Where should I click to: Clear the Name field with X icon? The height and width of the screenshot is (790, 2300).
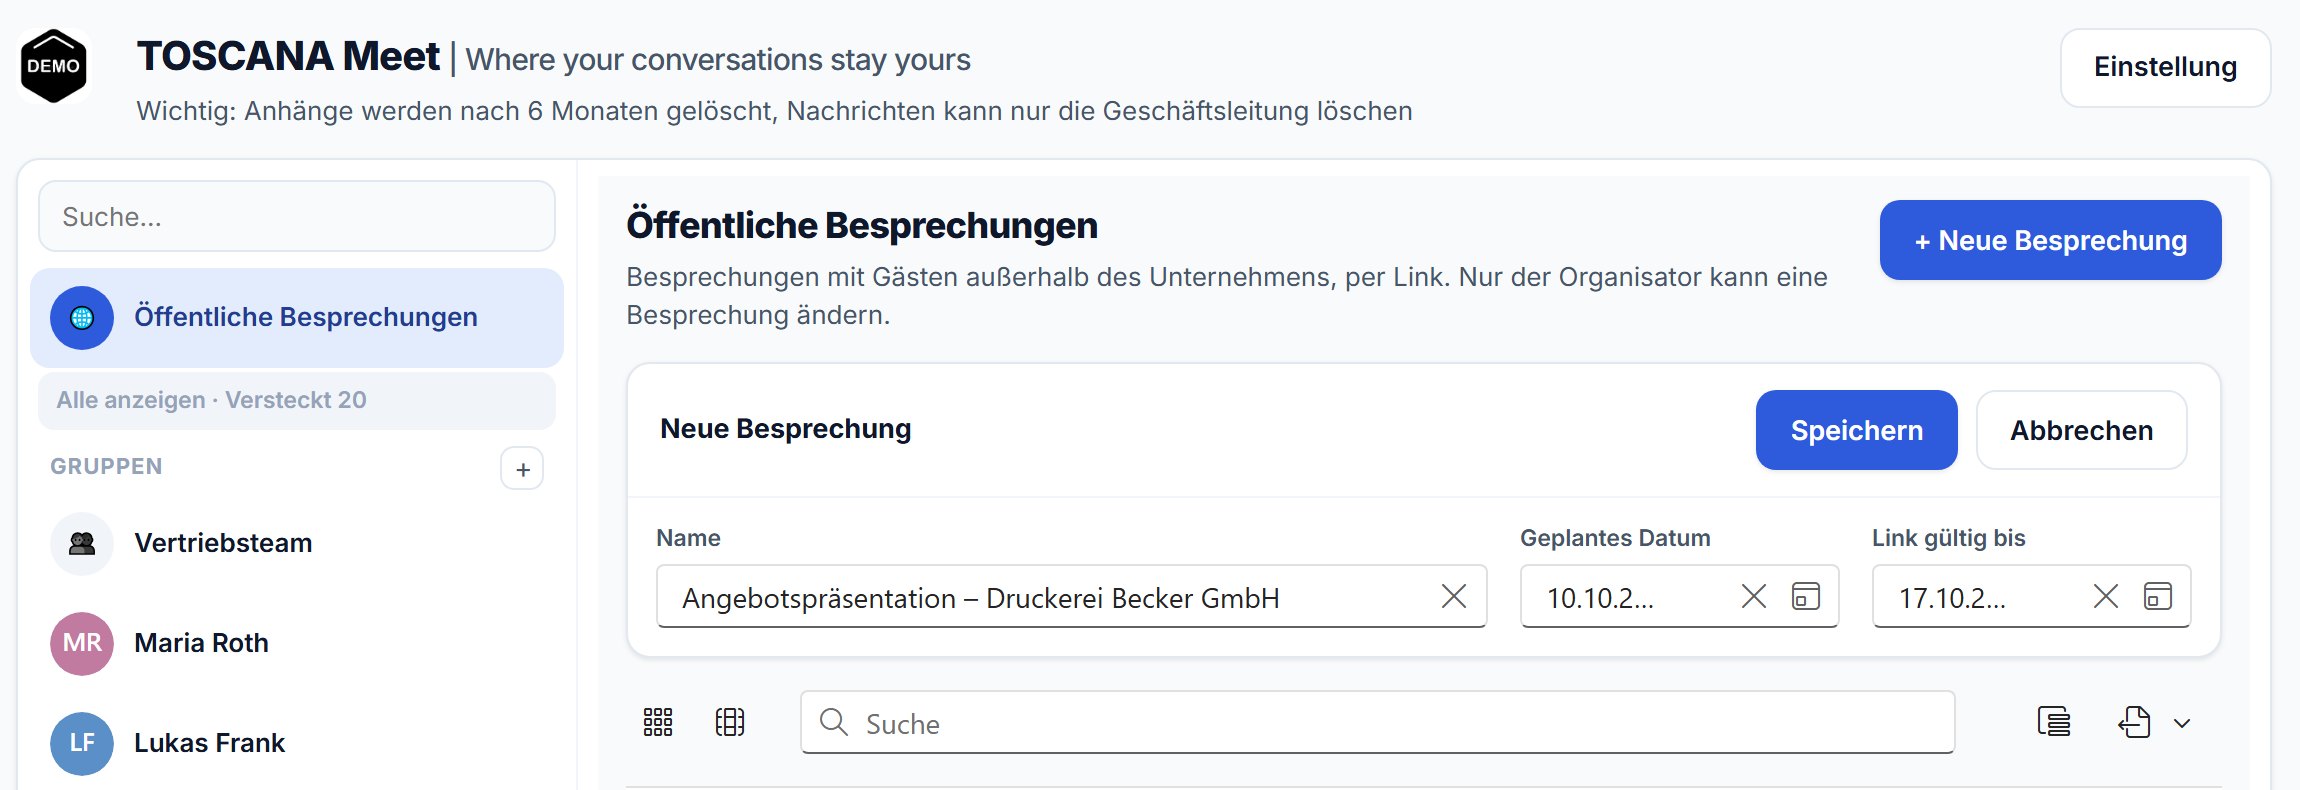[x=1453, y=597]
